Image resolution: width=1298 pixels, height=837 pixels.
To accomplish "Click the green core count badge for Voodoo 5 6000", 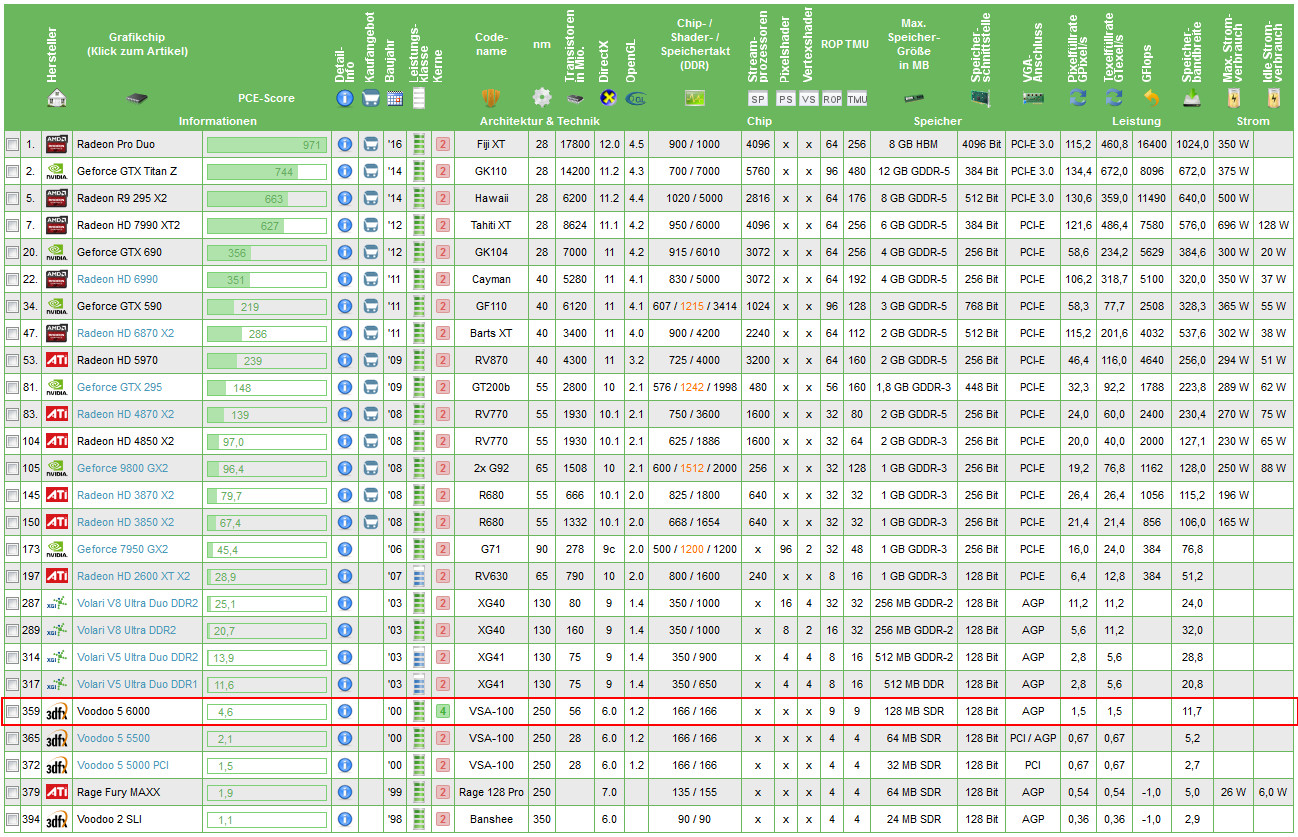I will (442, 712).
